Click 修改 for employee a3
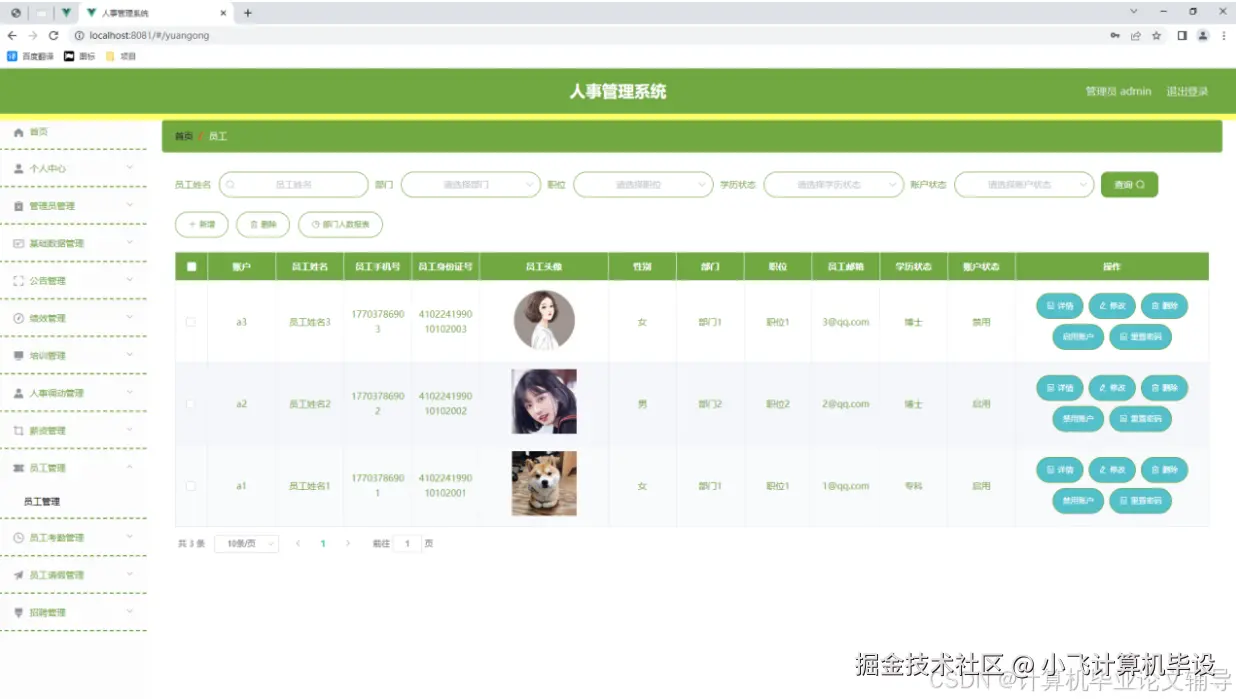 1112,305
